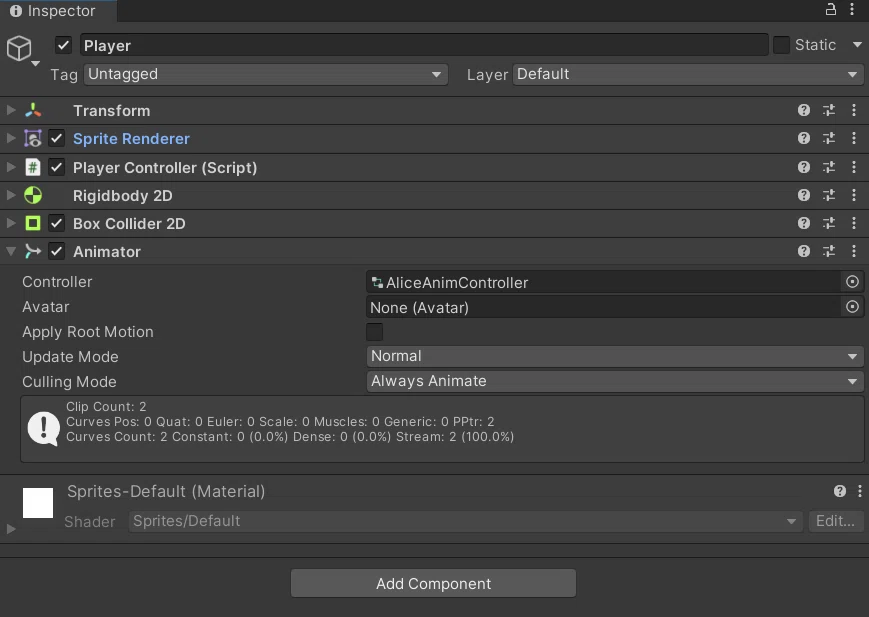
Task: Open Transform help reference icon
Action: point(804,110)
